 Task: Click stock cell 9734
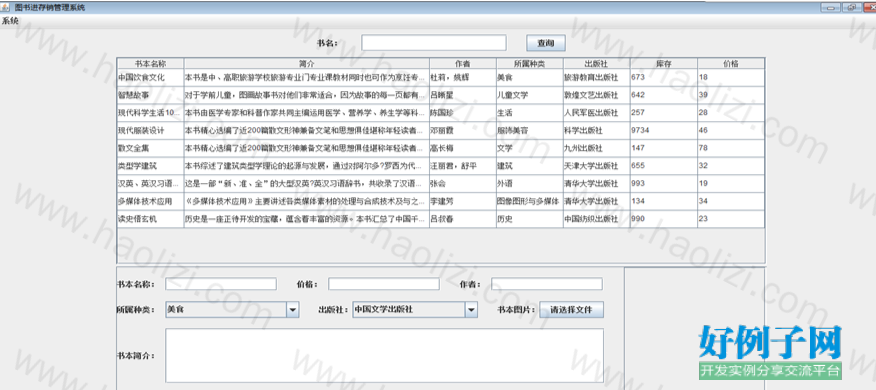point(664,131)
